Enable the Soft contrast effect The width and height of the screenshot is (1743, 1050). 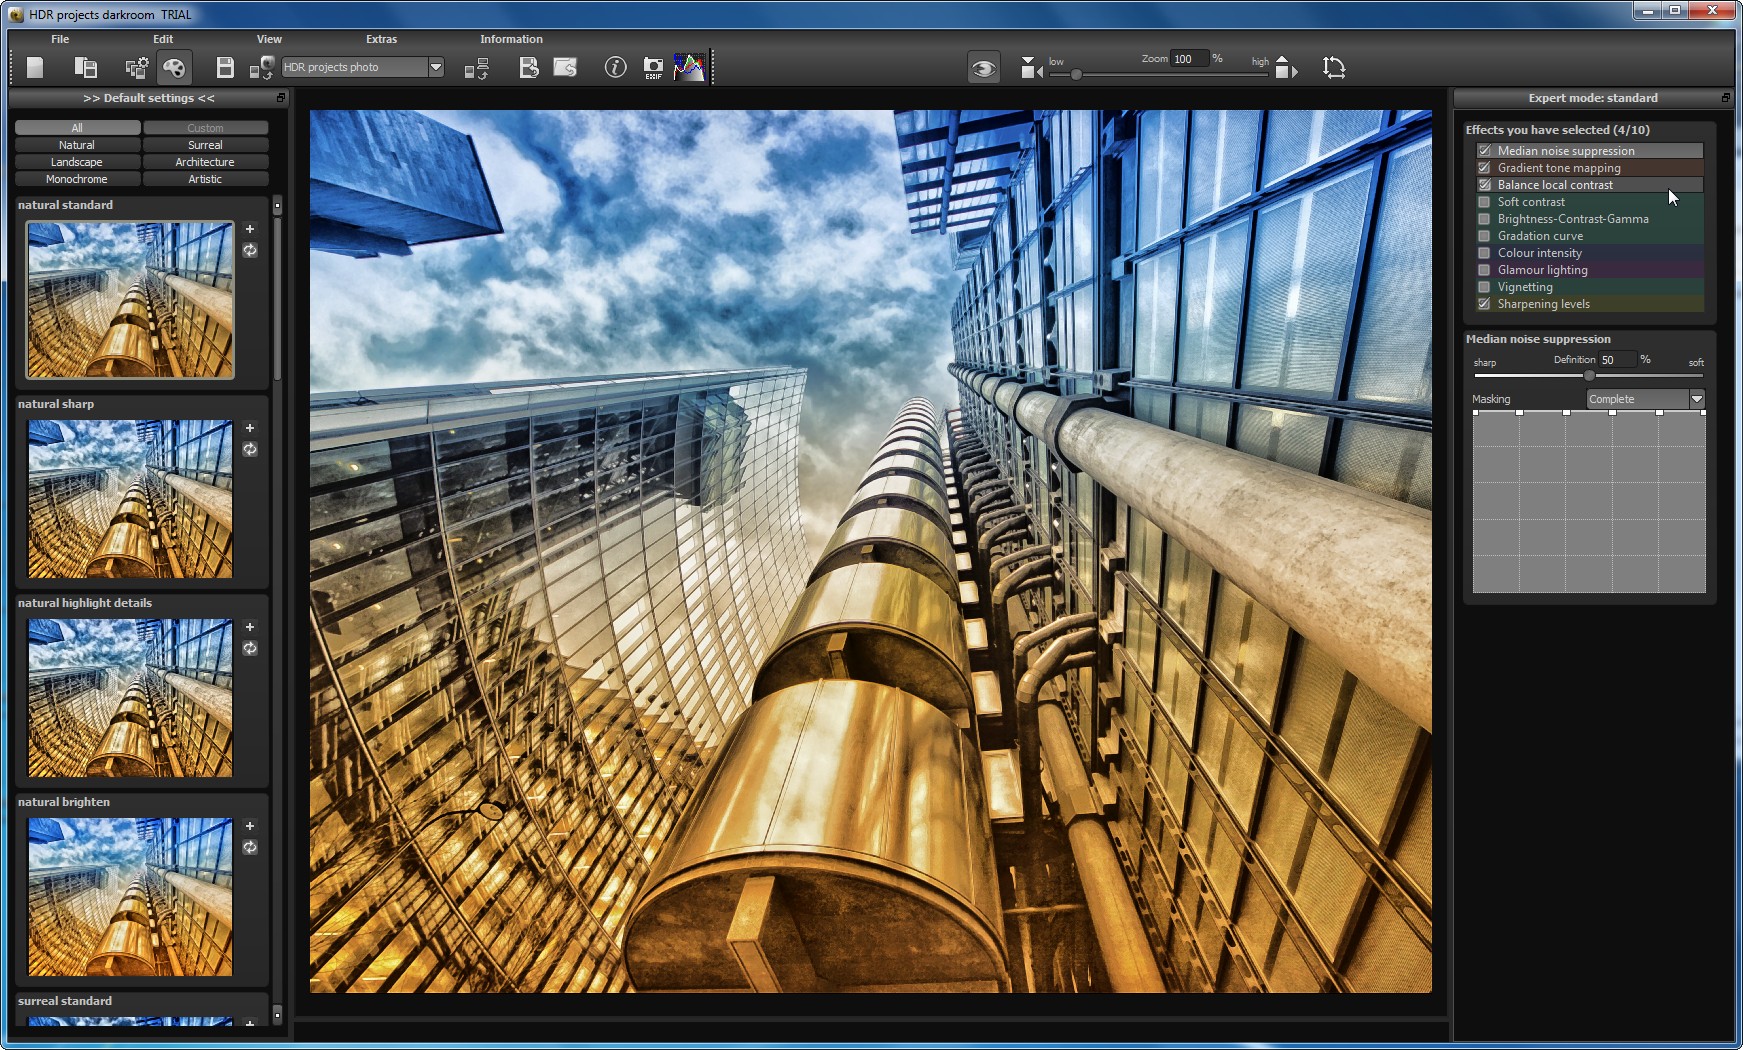click(1484, 202)
